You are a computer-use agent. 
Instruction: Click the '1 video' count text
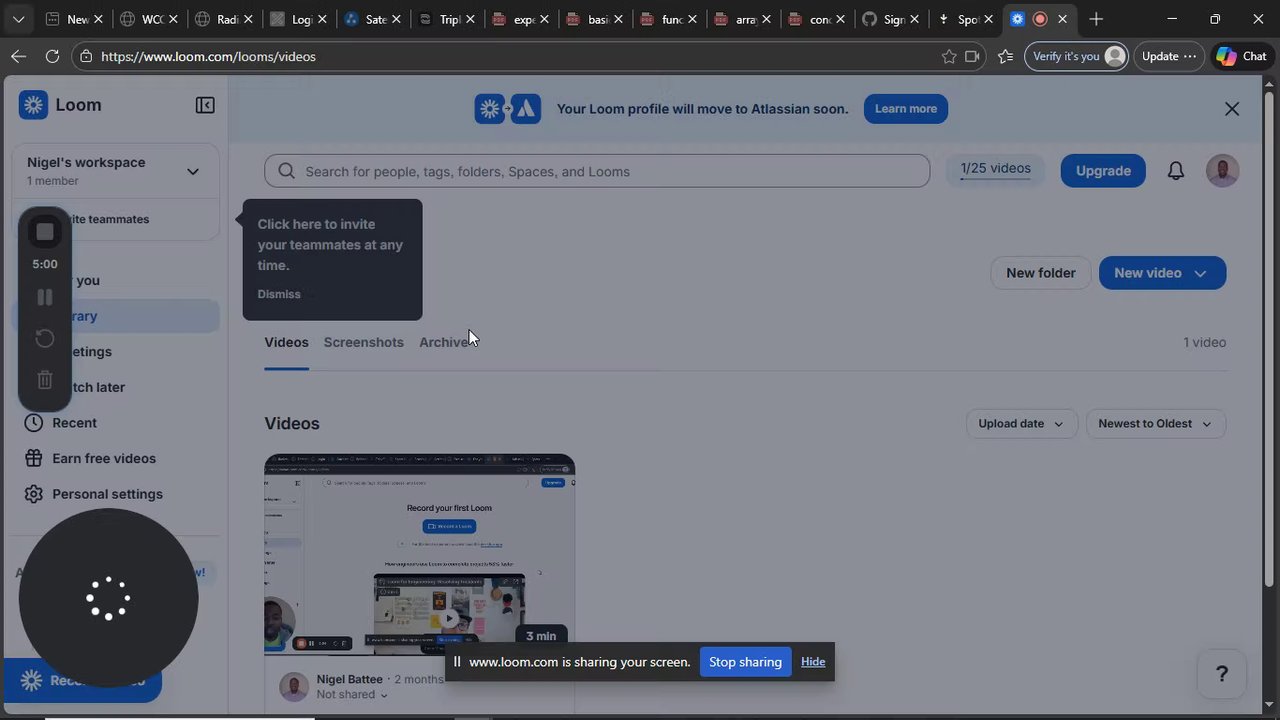point(1204,342)
